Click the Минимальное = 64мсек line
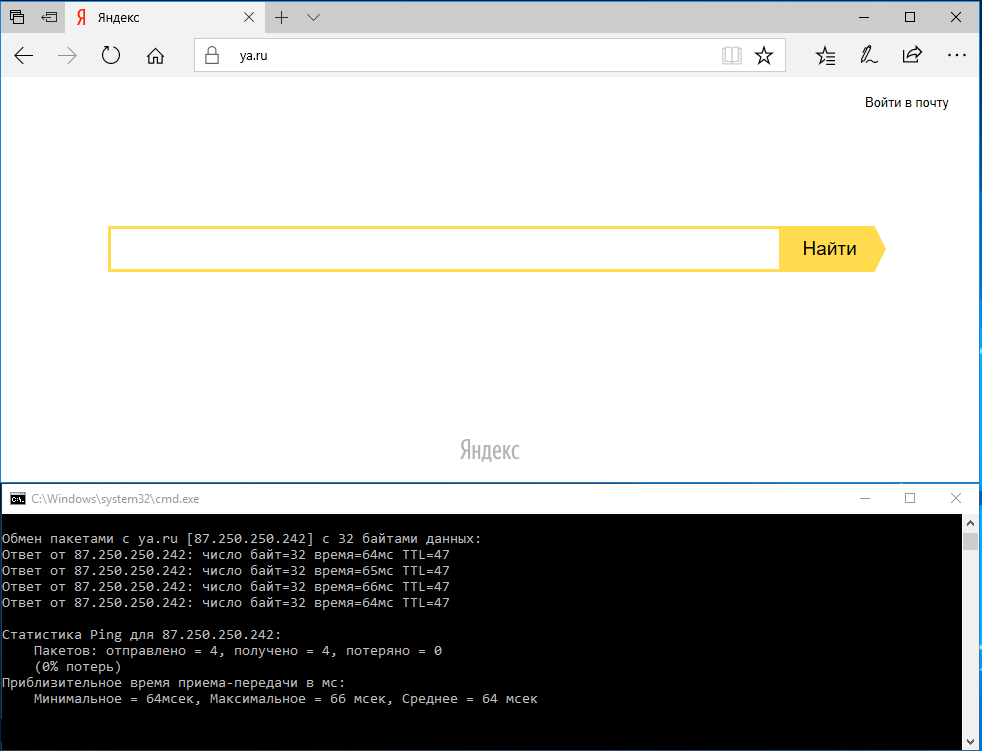 coord(286,699)
